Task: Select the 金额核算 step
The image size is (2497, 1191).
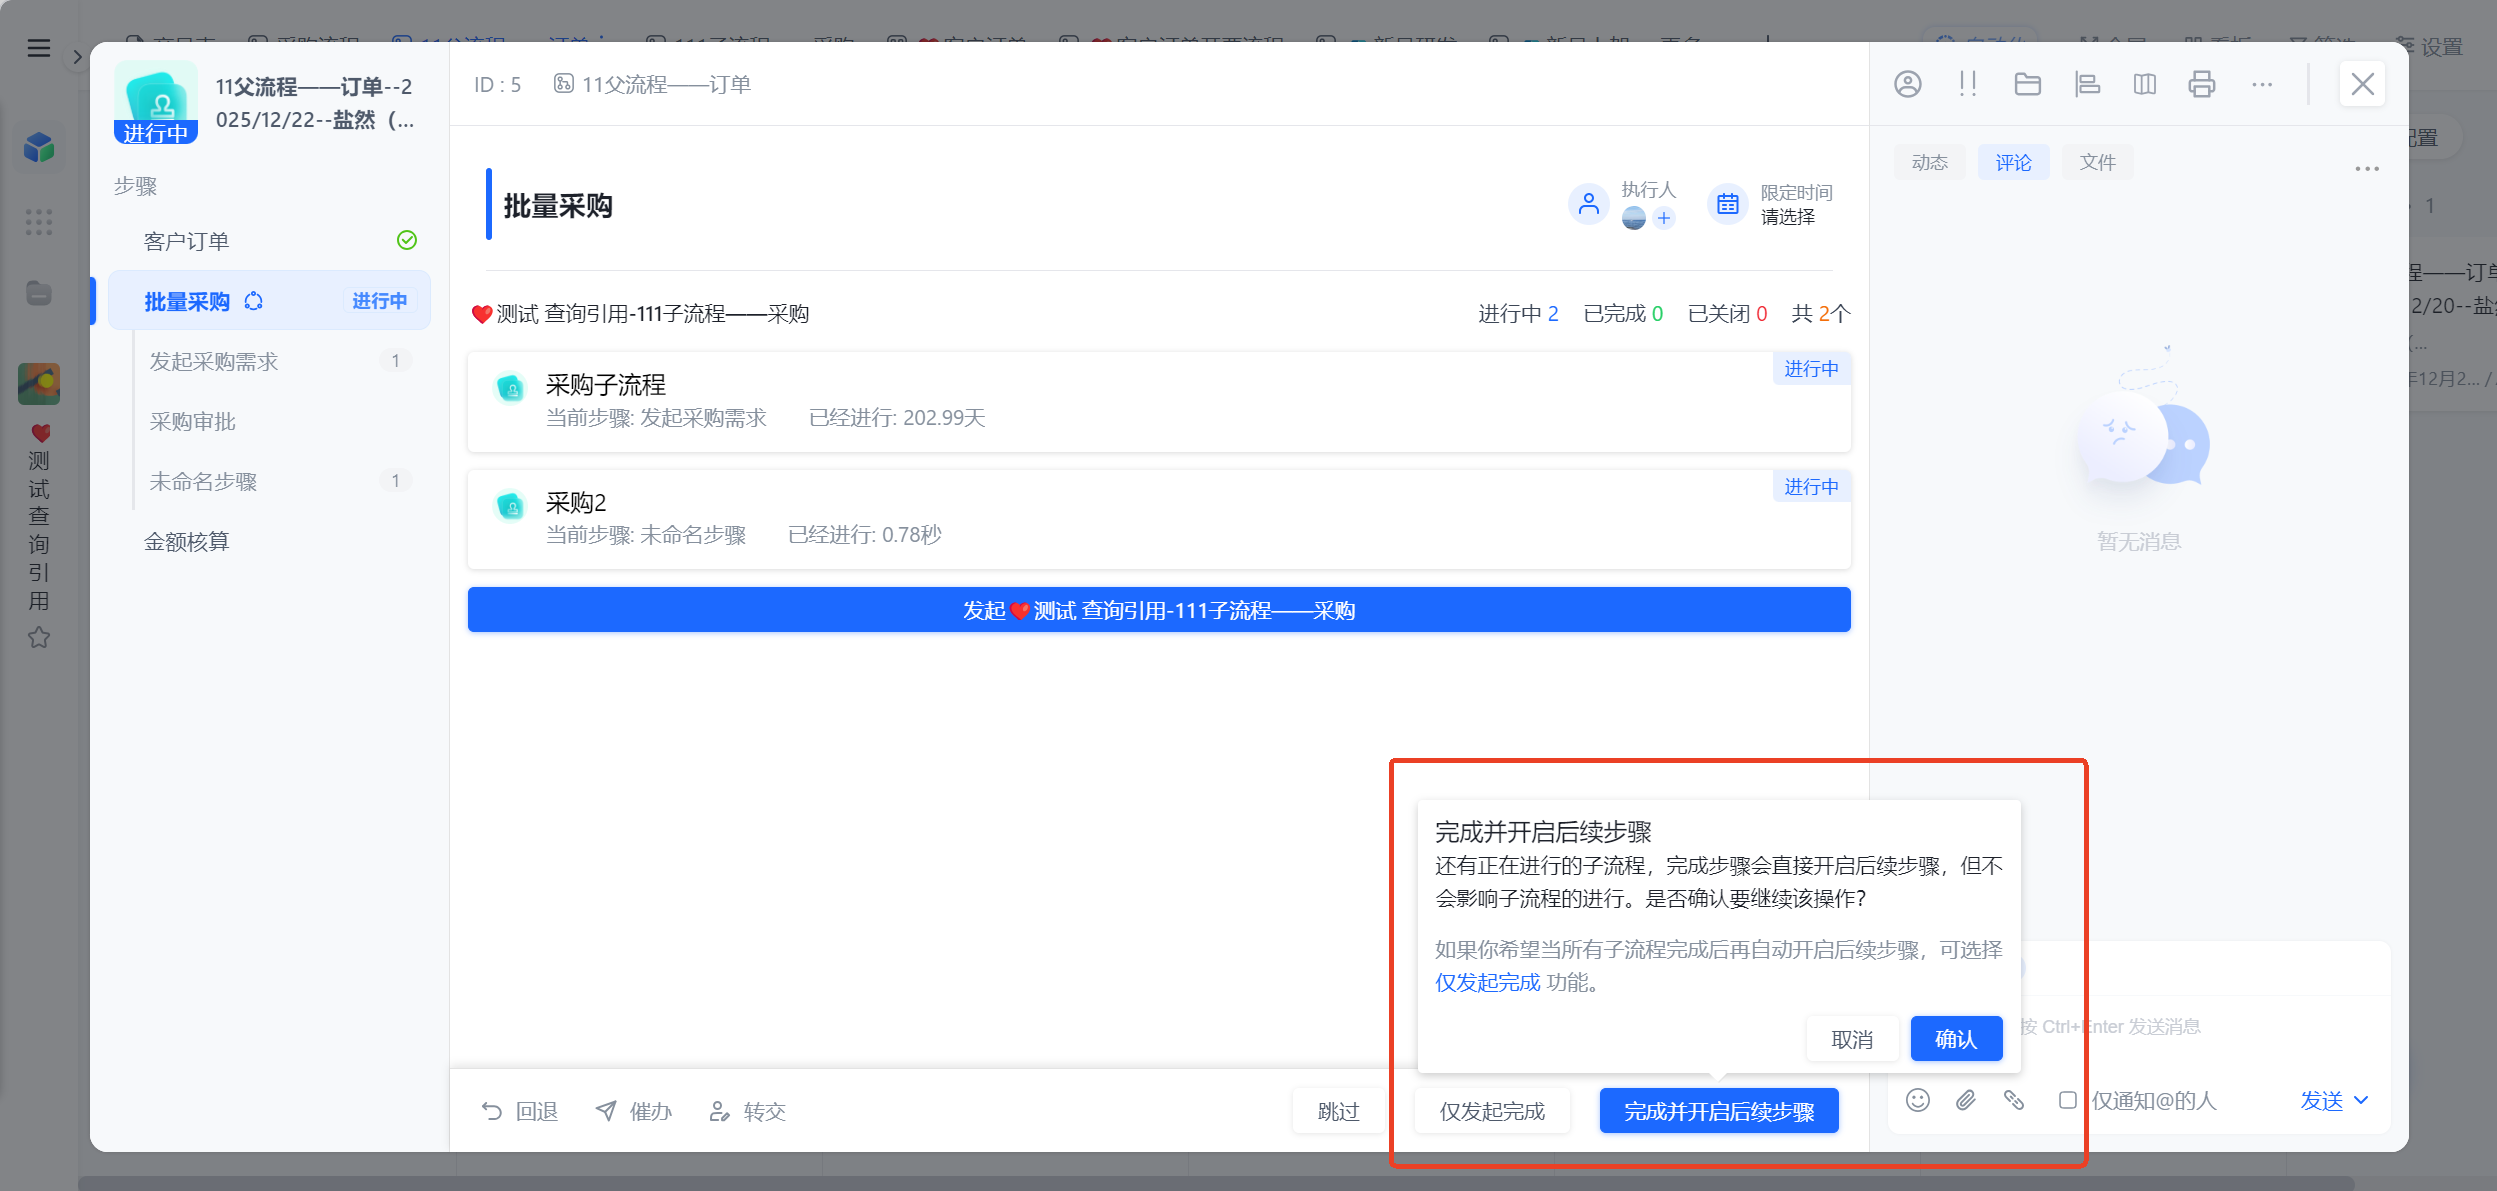Action: (x=270, y=541)
